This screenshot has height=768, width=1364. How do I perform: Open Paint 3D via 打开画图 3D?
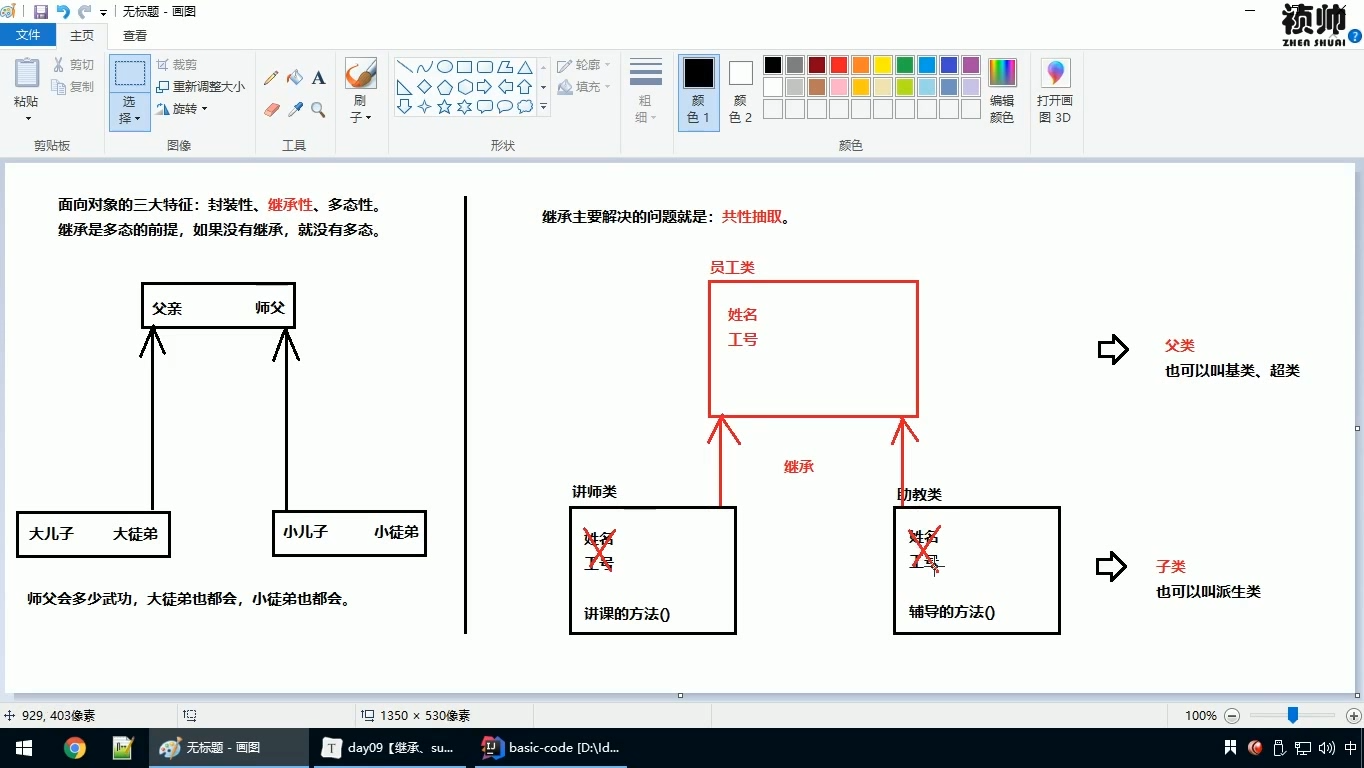pos(1054,90)
